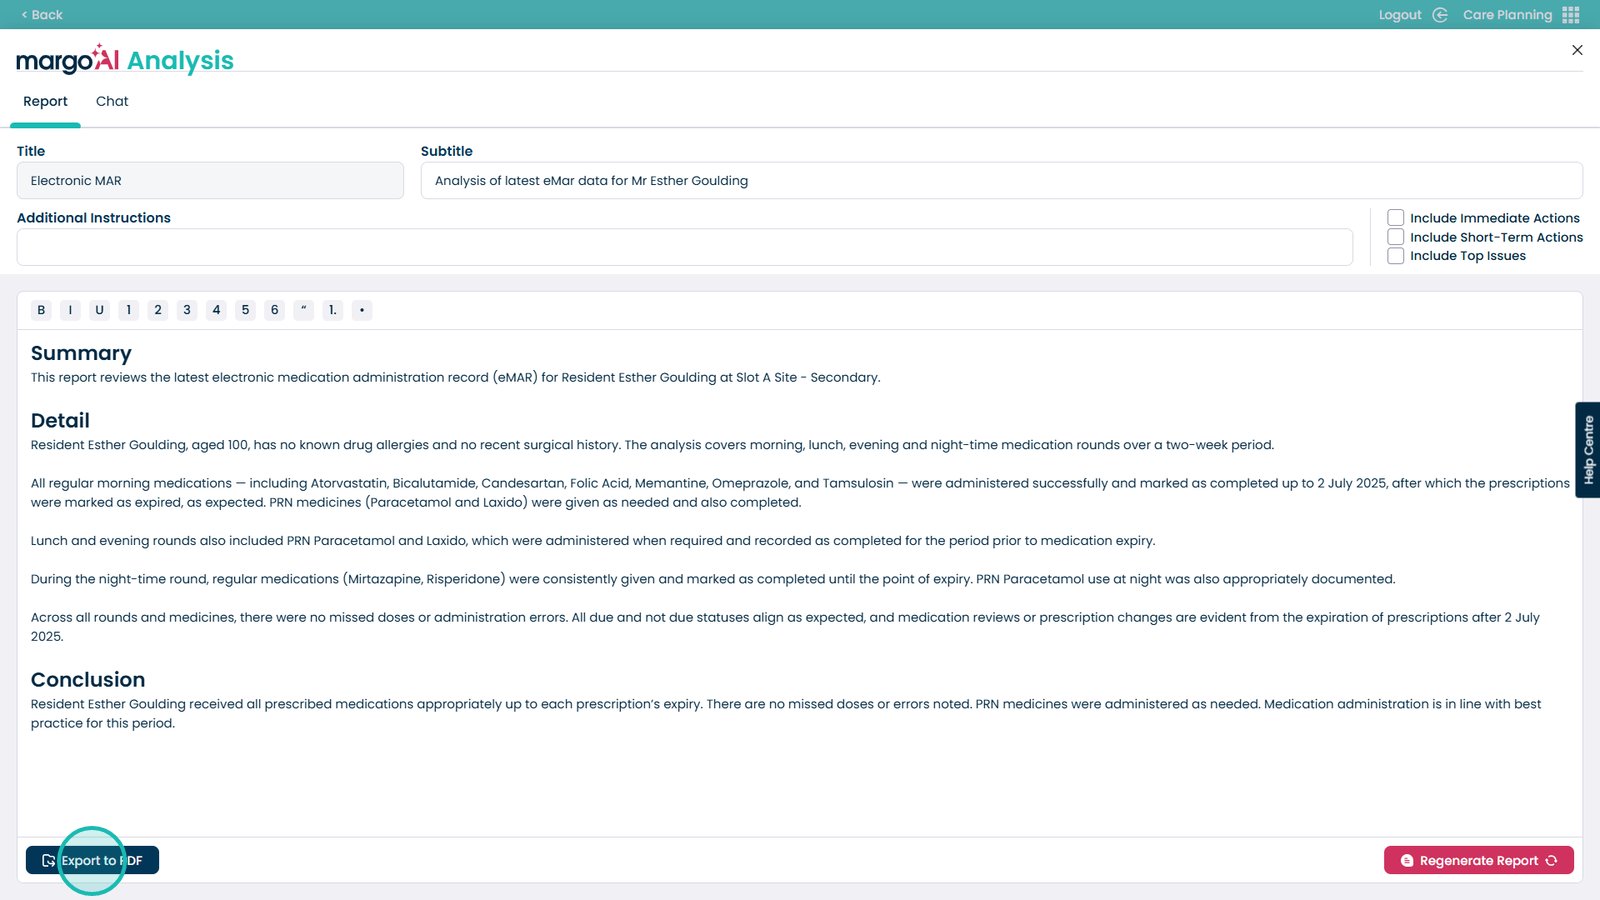Screen dimensions: 1600x900
Task: Switch to the Chat tab
Action: click(112, 102)
